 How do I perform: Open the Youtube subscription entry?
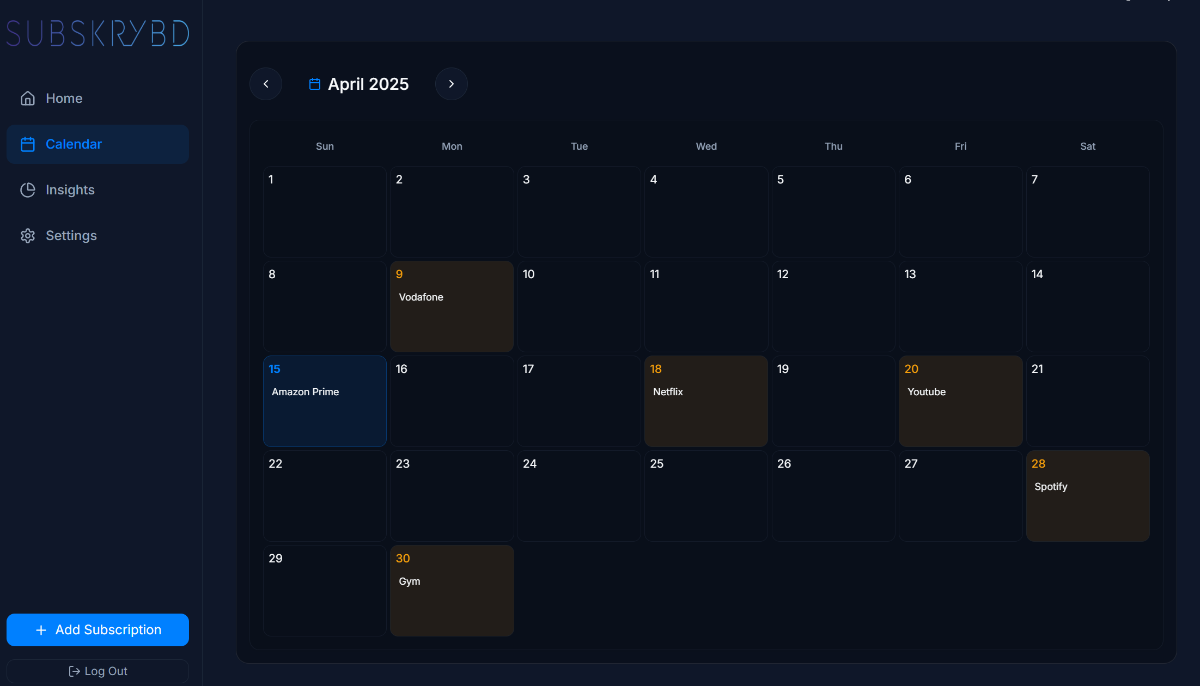click(x=926, y=392)
